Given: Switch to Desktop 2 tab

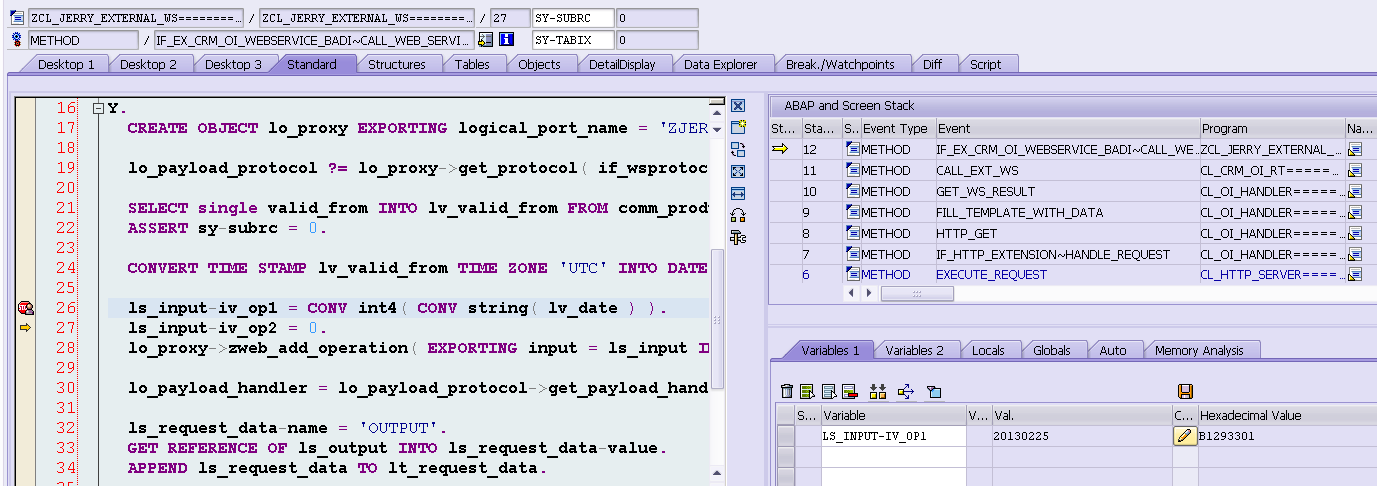Looking at the screenshot, I should pos(149,64).
